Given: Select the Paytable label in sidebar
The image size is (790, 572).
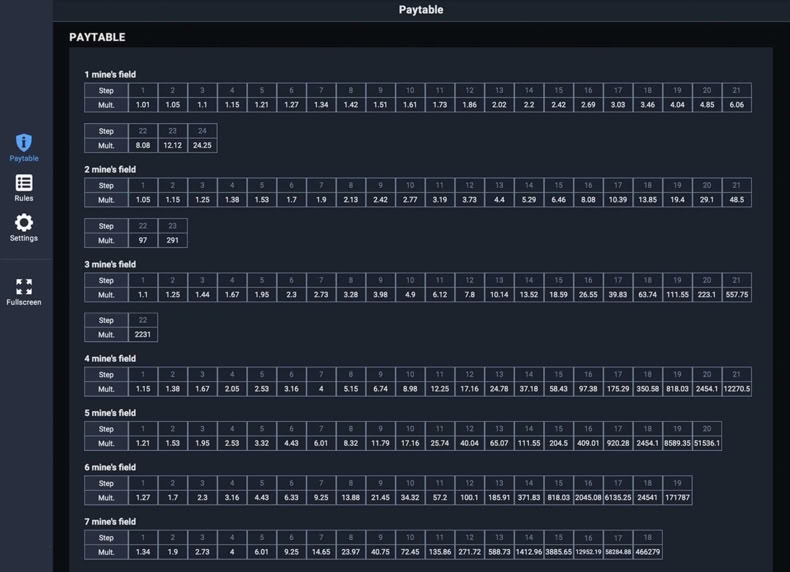Looking at the screenshot, I should [x=24, y=158].
